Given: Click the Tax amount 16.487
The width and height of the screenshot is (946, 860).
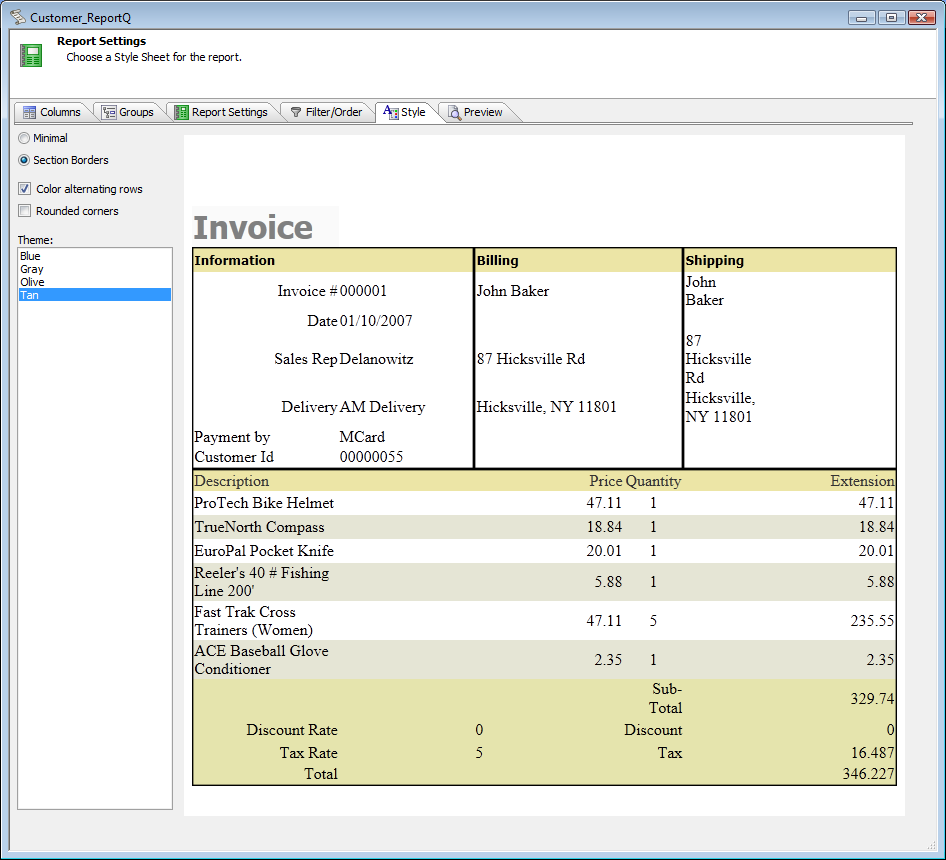Looking at the screenshot, I should (872, 753).
